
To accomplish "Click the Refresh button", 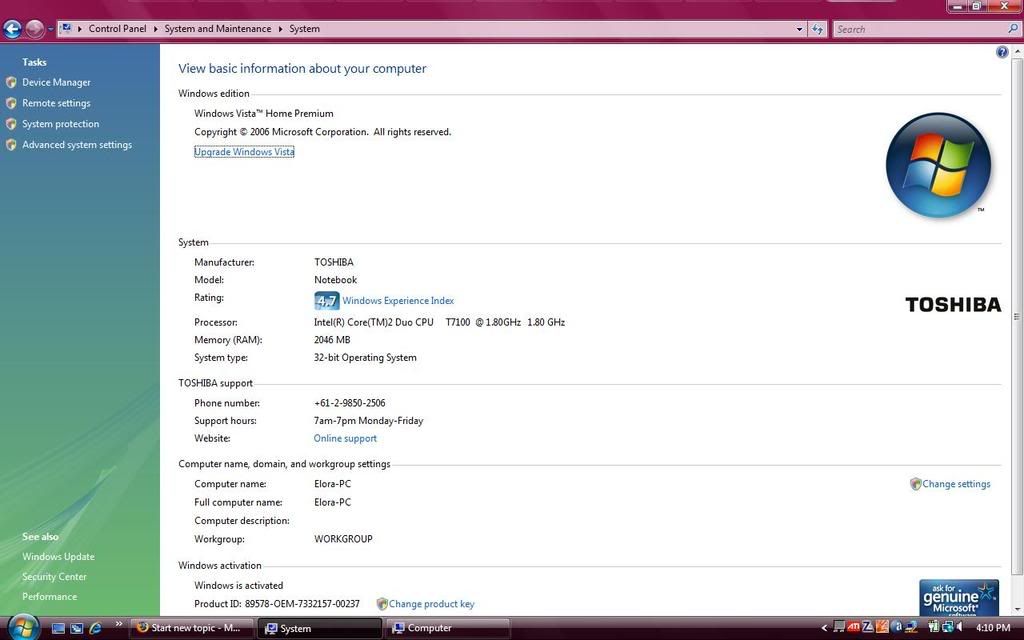I will click(817, 29).
